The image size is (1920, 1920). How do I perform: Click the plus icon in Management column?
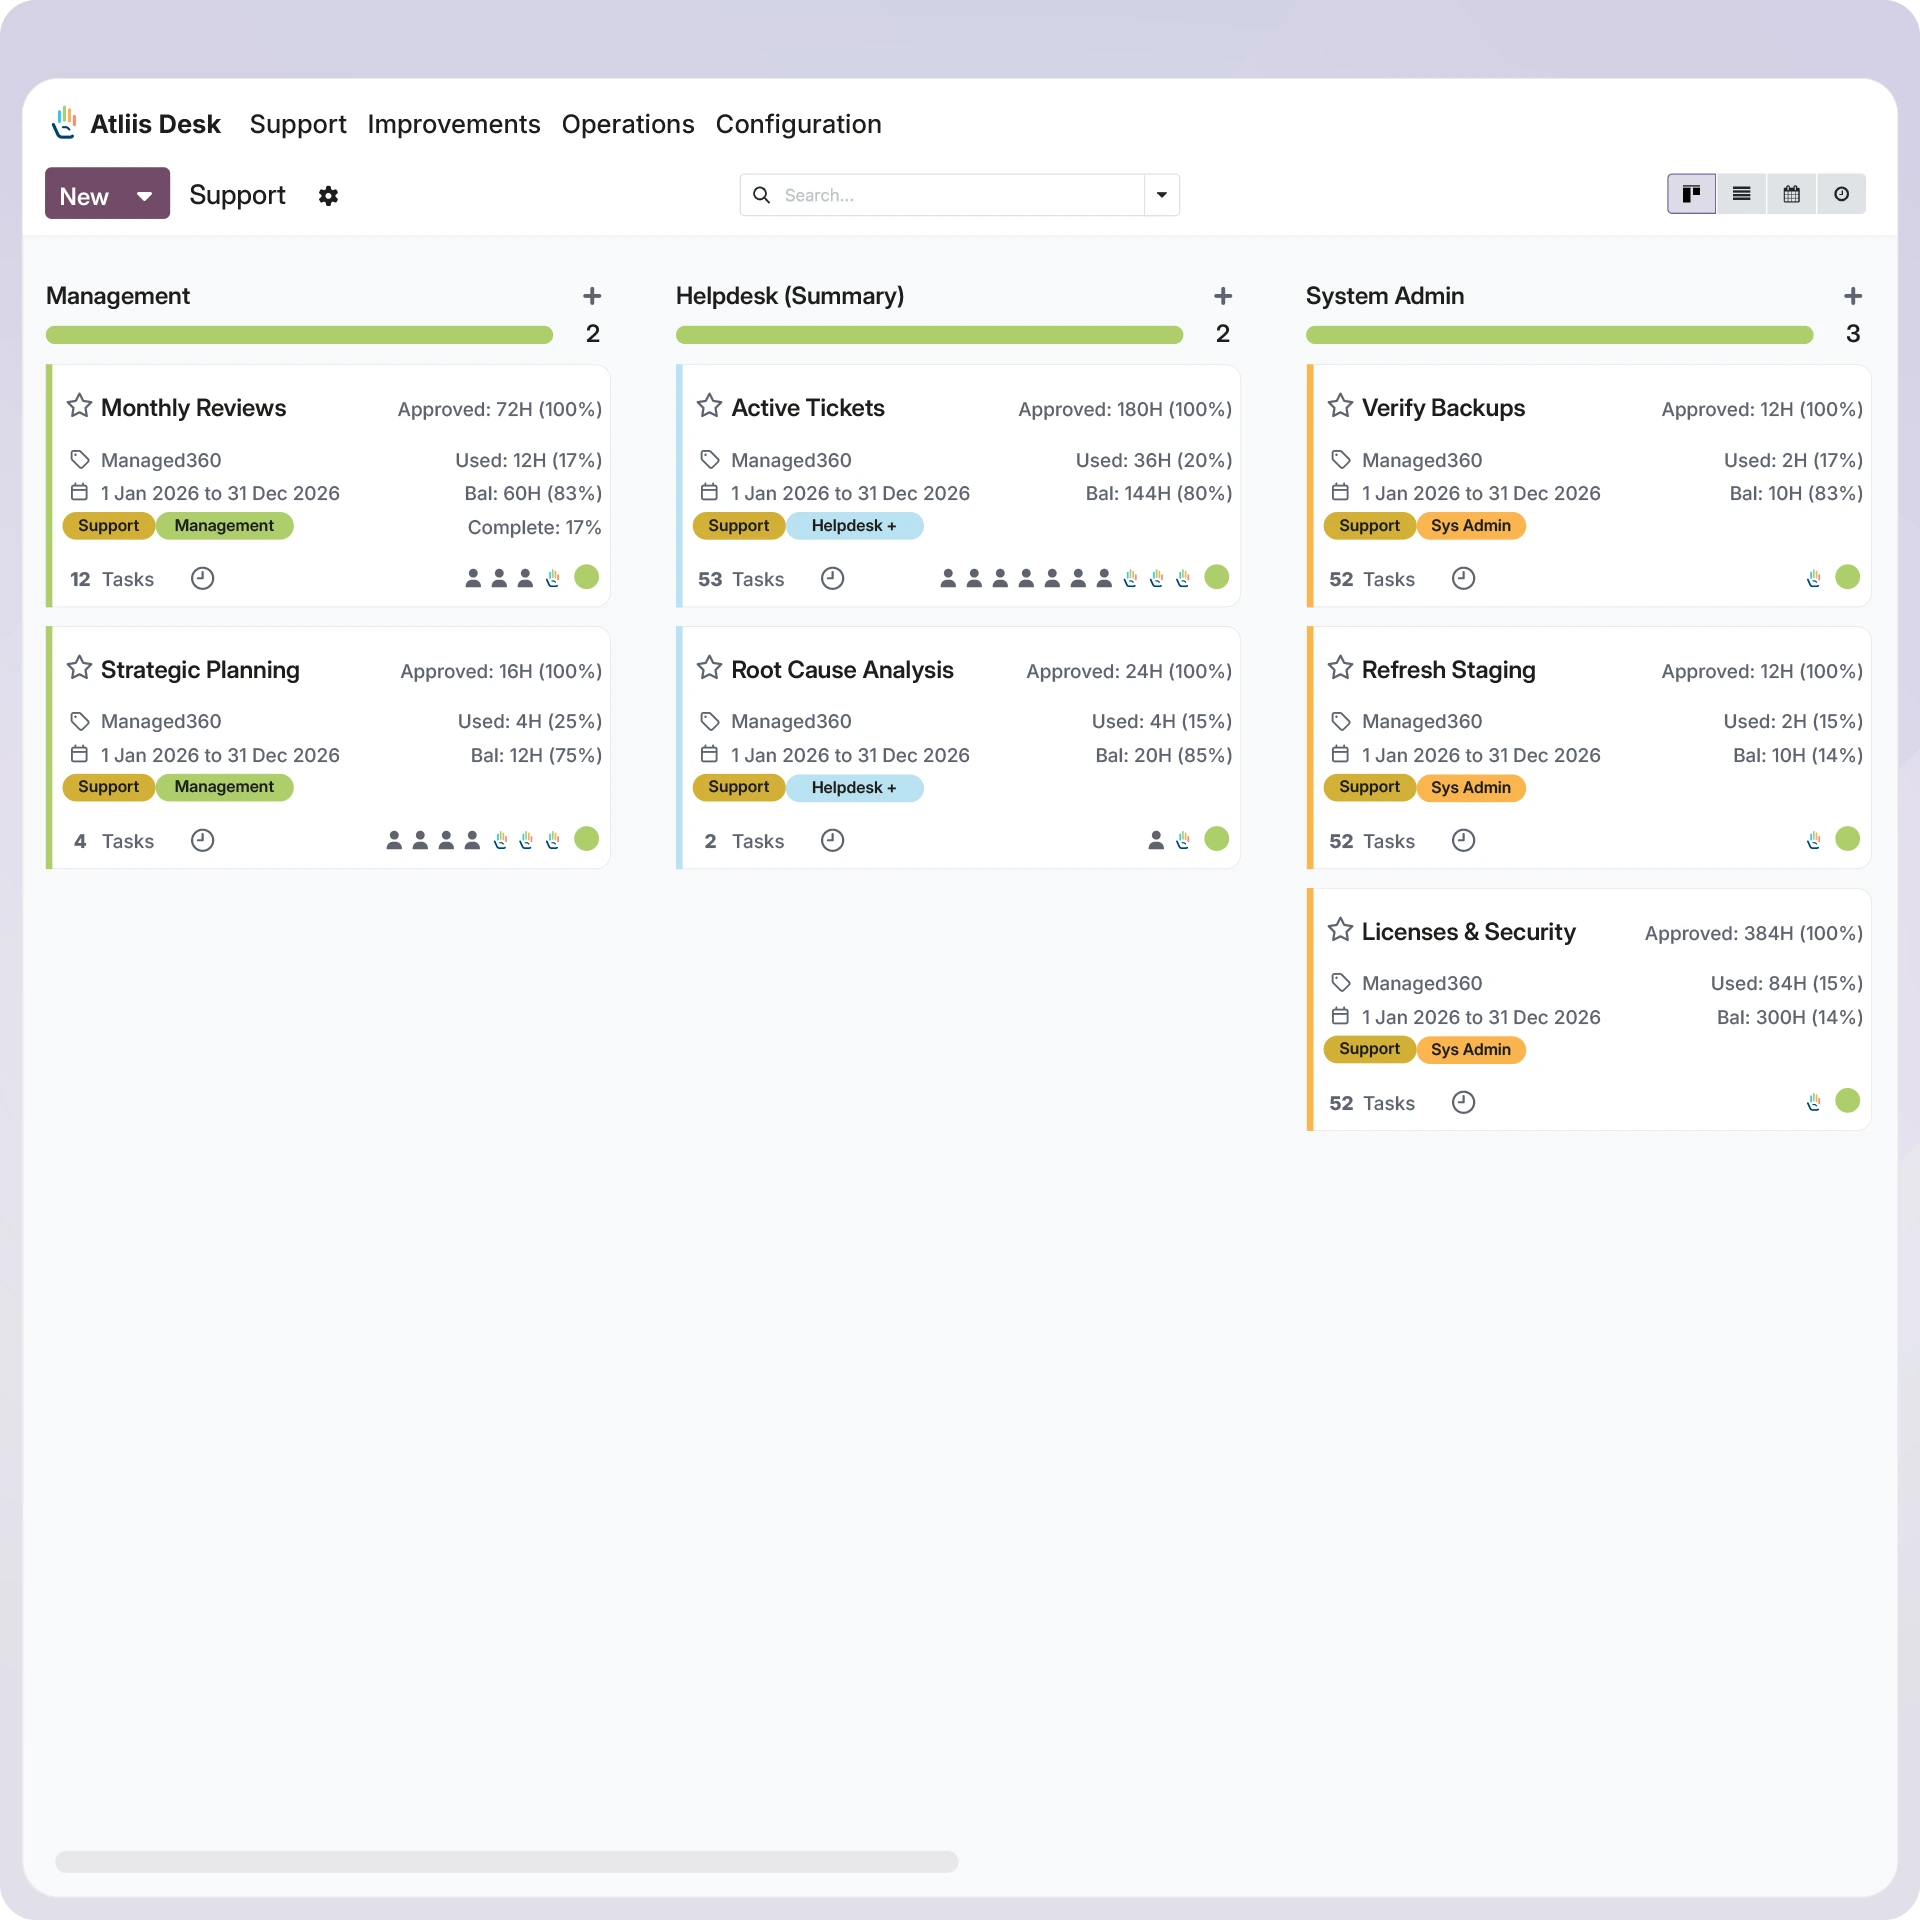point(592,296)
